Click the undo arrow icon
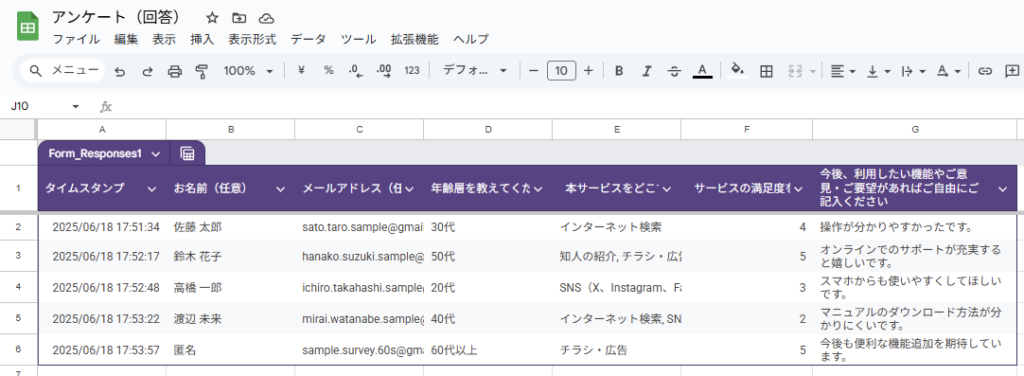1024x376 pixels. (x=120, y=71)
